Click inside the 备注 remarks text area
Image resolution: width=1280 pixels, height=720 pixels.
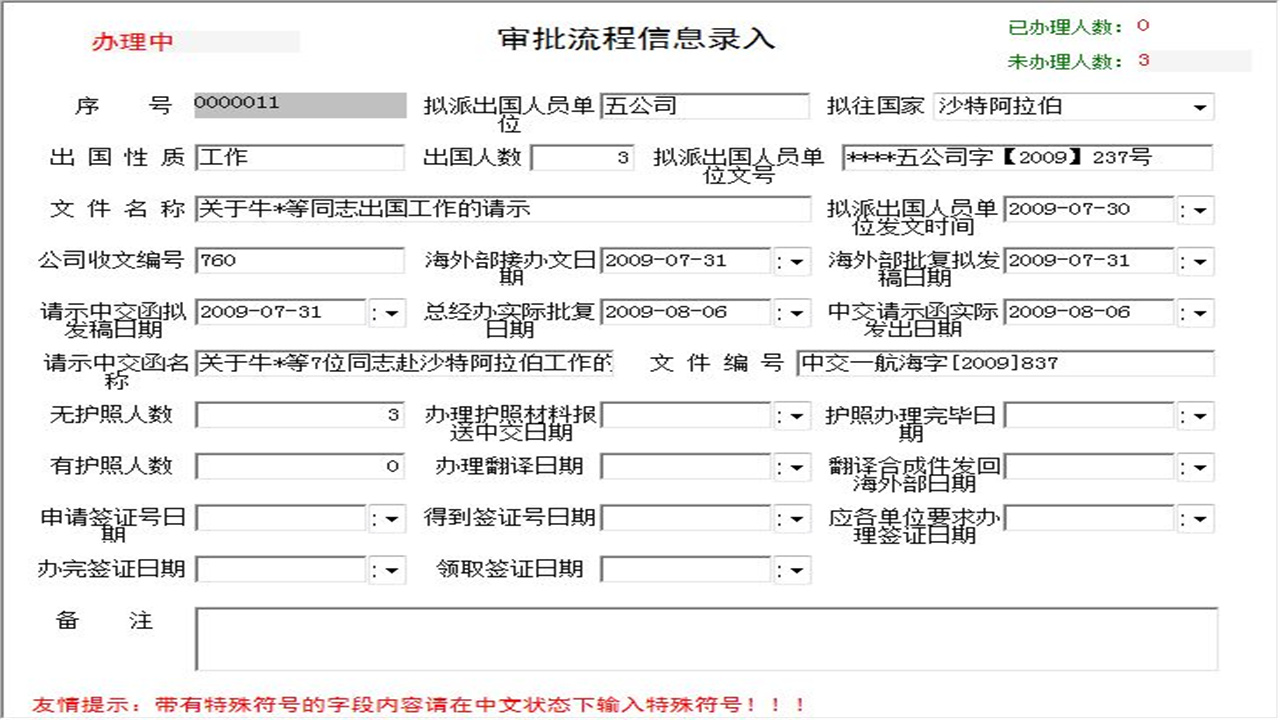(x=700, y=635)
